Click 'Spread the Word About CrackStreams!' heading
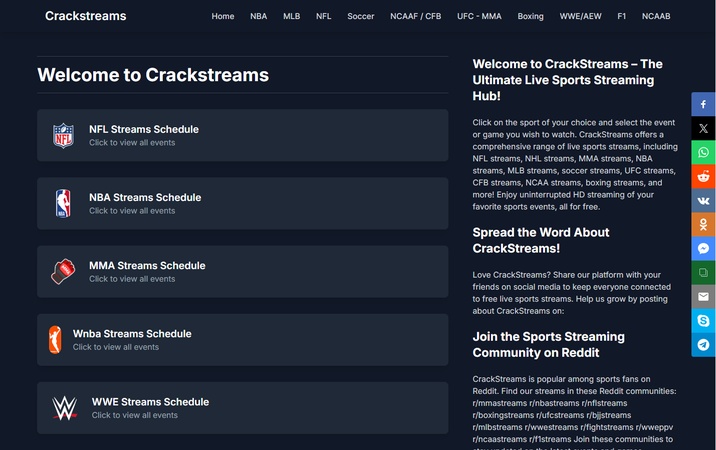 point(541,240)
